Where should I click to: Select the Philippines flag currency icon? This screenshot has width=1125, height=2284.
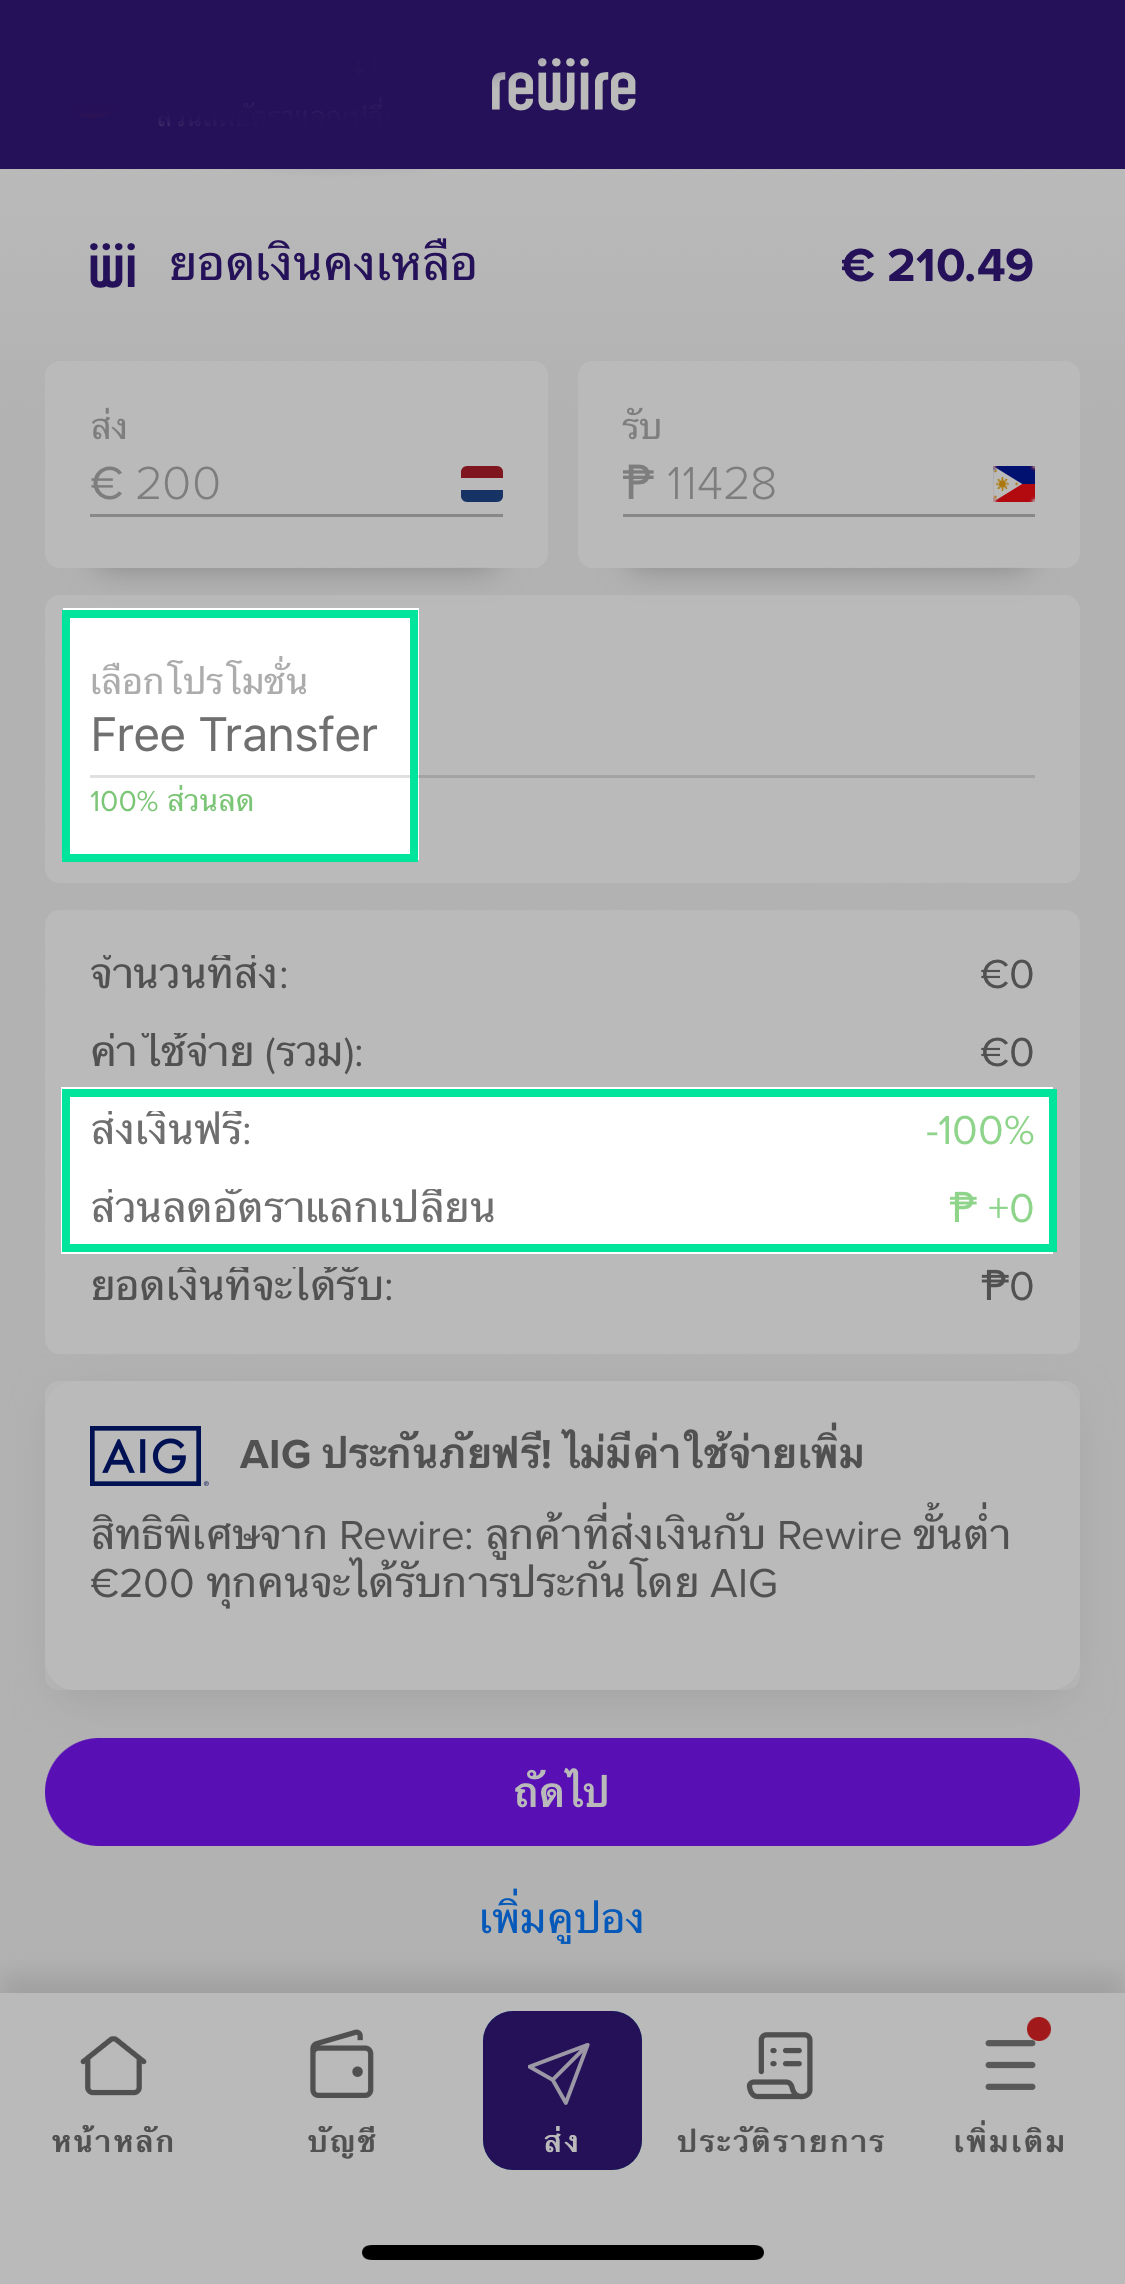pos(1013,484)
